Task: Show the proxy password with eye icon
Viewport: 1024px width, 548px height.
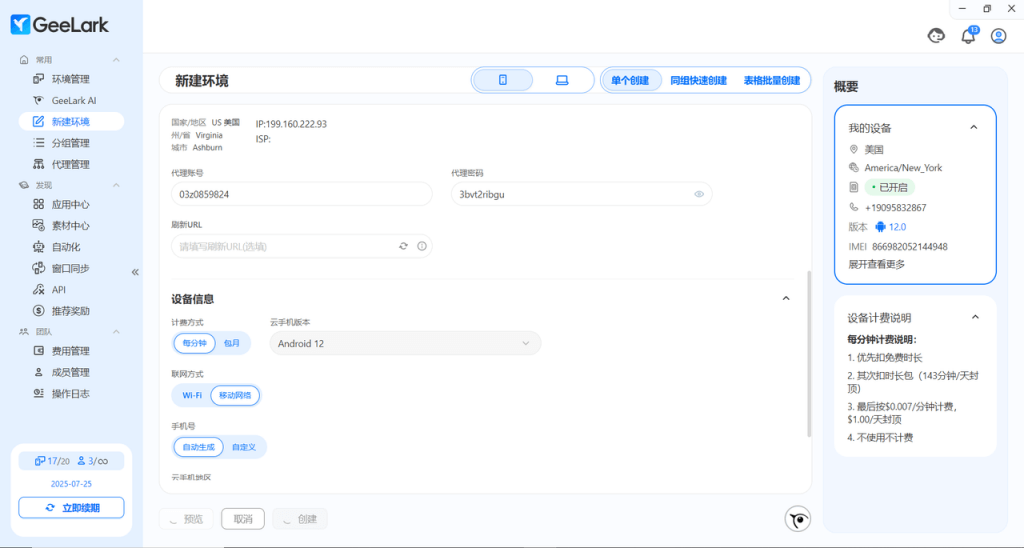Action: (699, 194)
